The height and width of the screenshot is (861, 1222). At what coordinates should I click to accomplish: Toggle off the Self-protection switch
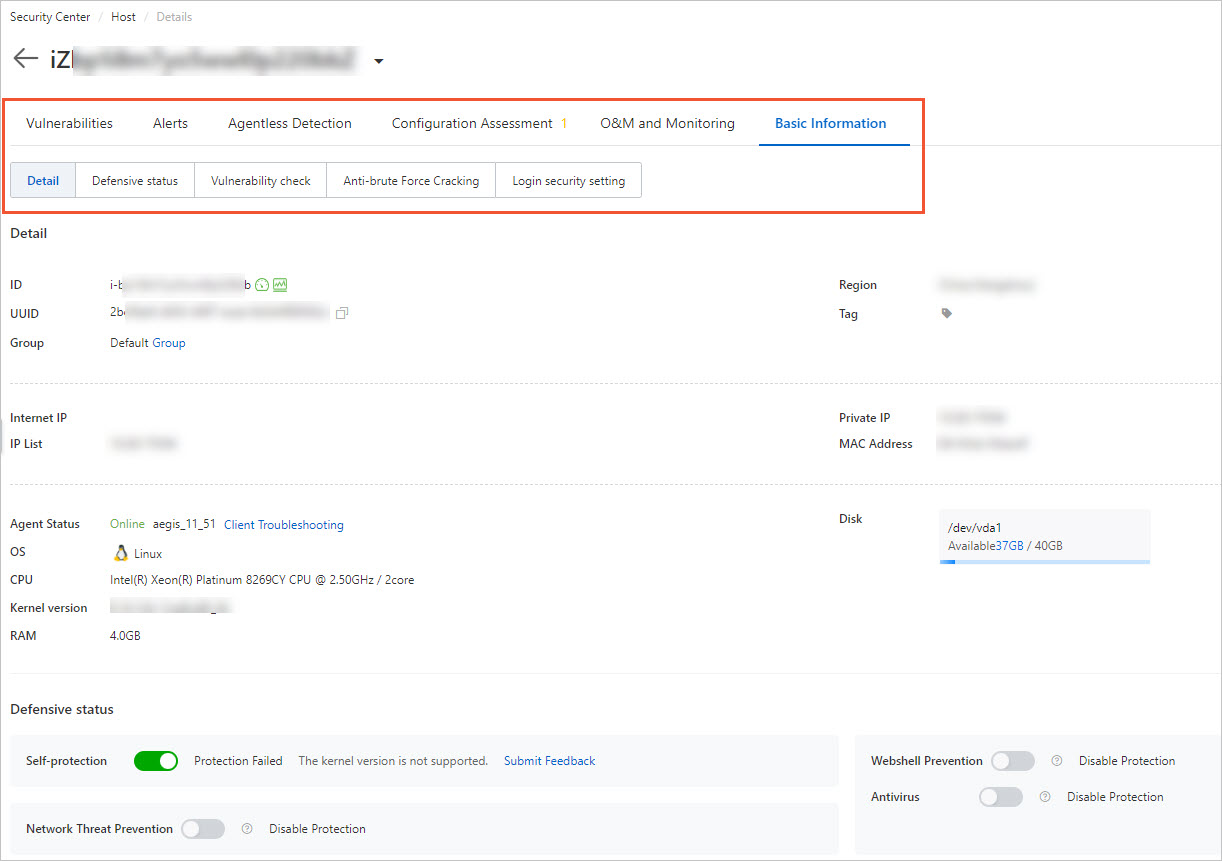[x=155, y=761]
